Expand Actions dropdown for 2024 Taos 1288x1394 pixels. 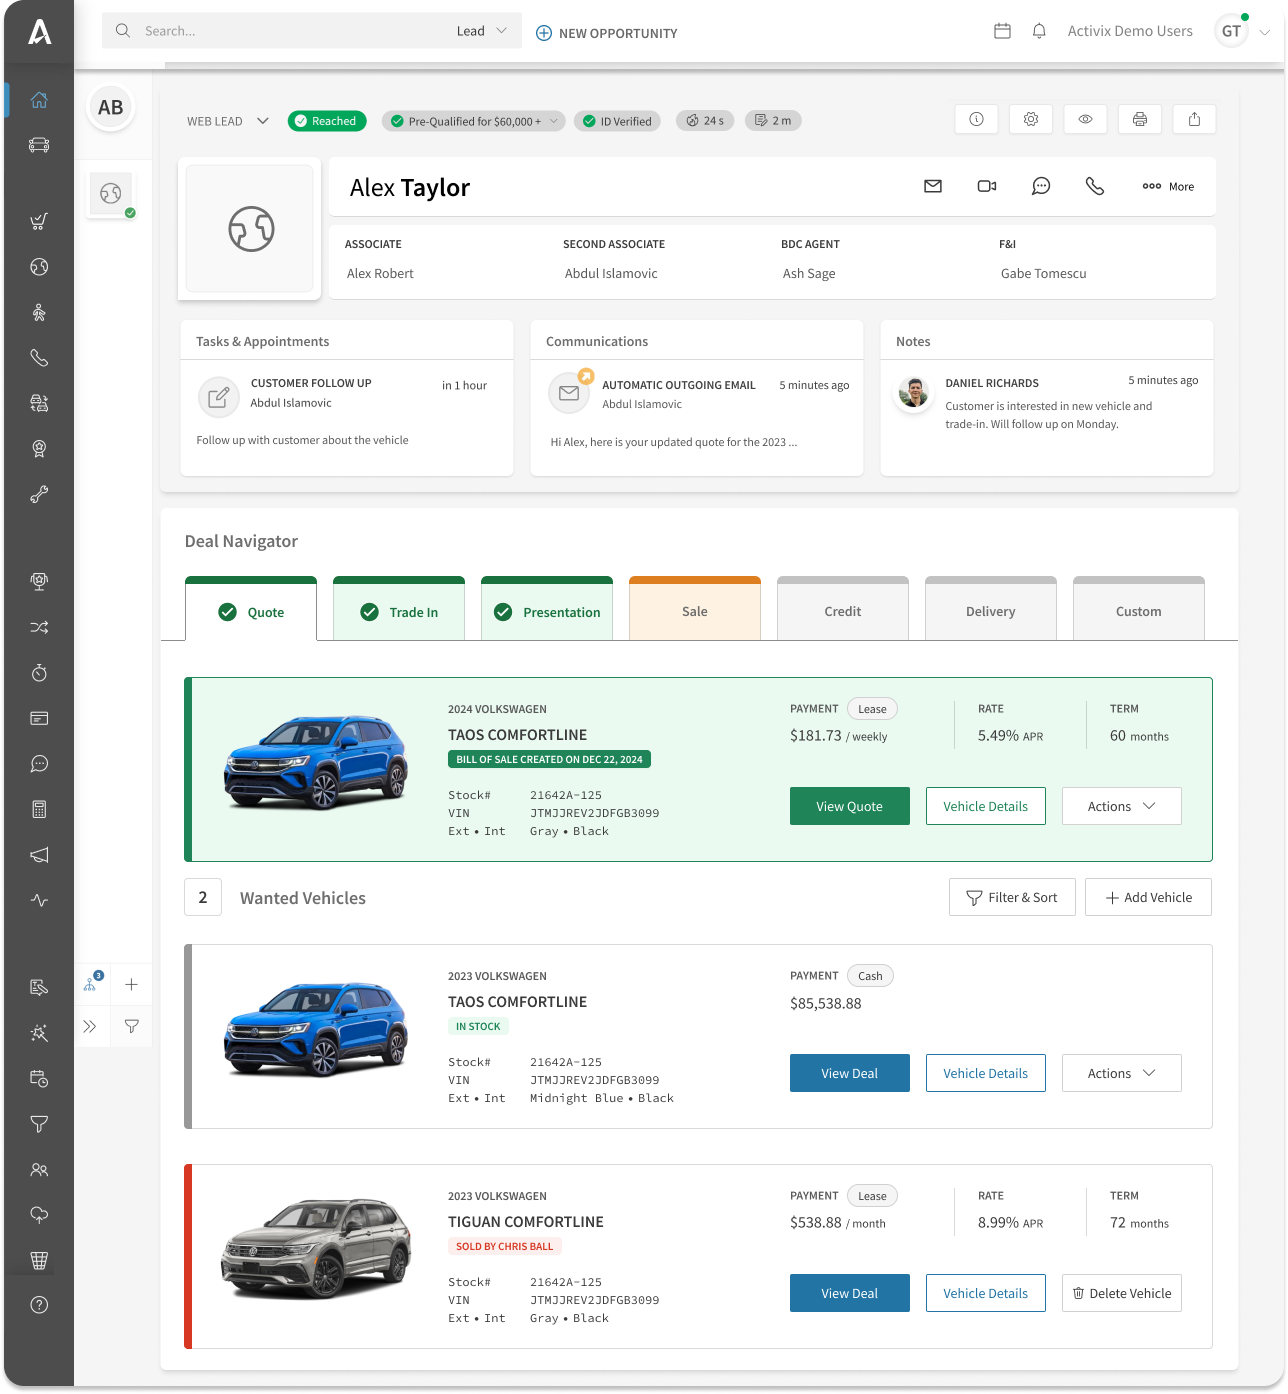1121,806
